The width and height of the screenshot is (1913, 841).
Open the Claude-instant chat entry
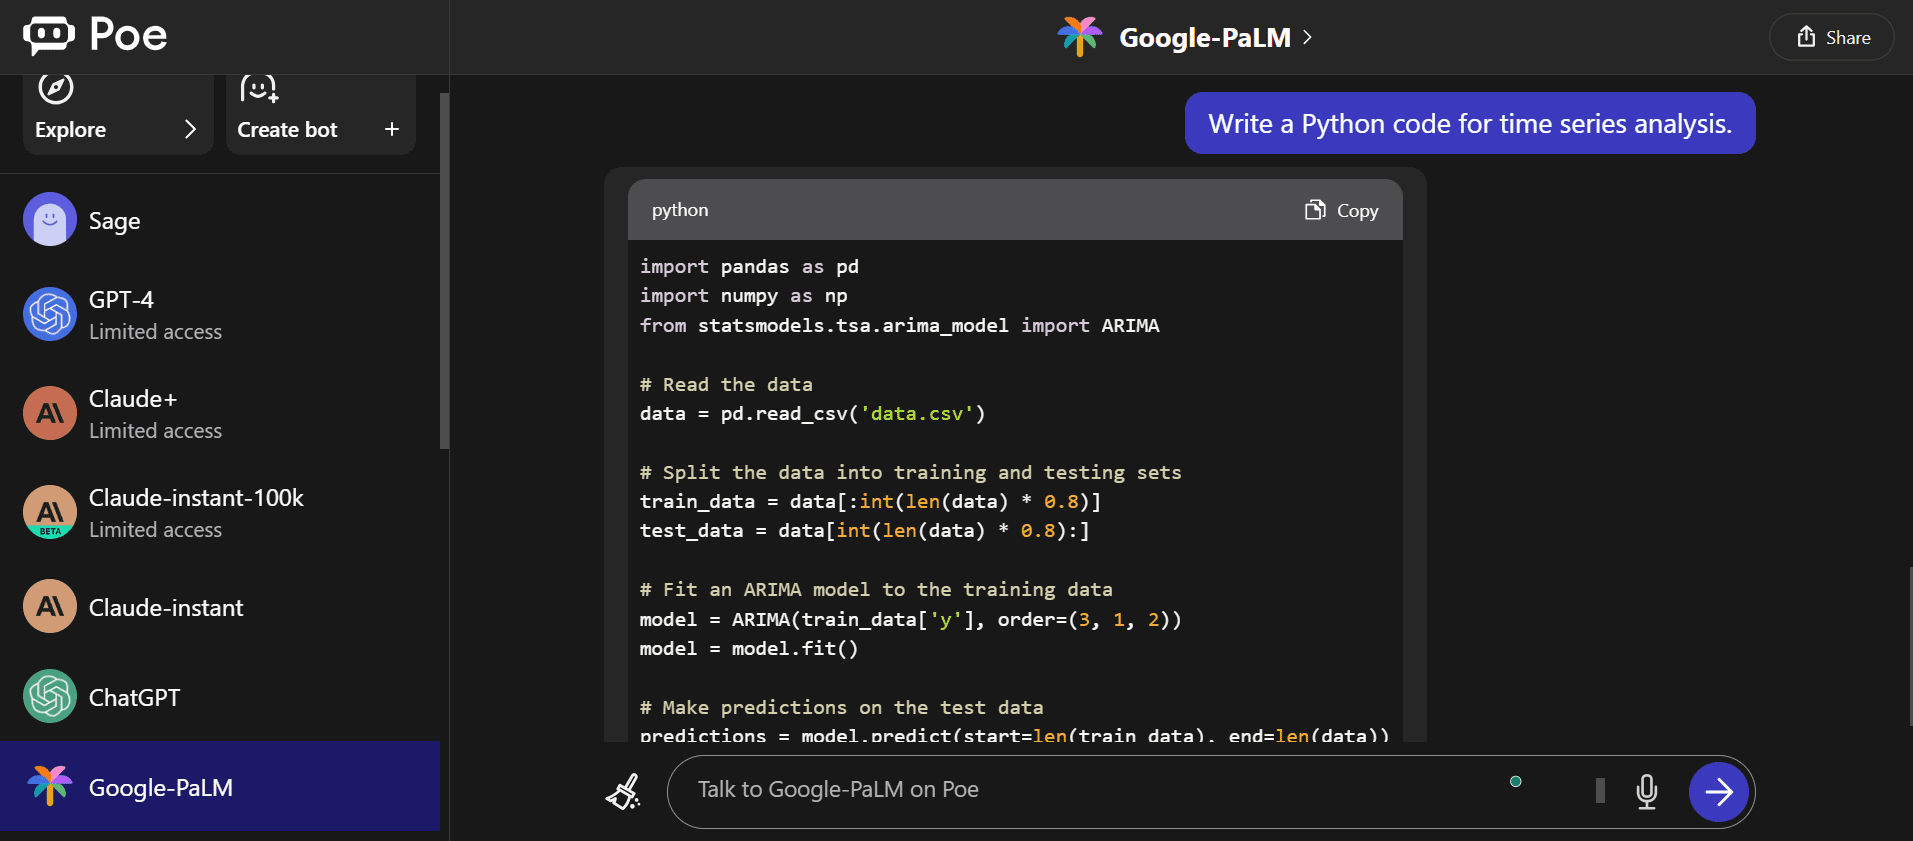click(220, 607)
